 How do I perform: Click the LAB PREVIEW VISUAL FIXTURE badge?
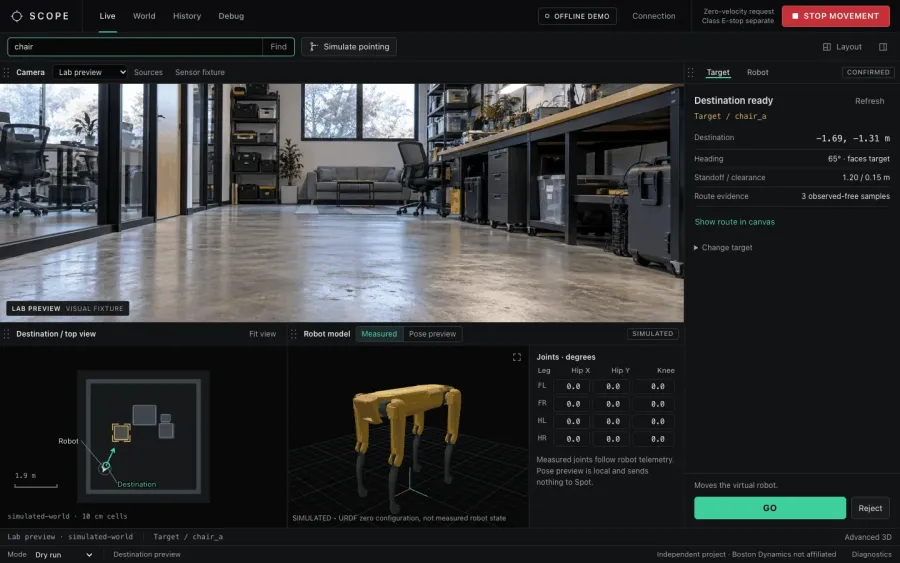click(68, 309)
